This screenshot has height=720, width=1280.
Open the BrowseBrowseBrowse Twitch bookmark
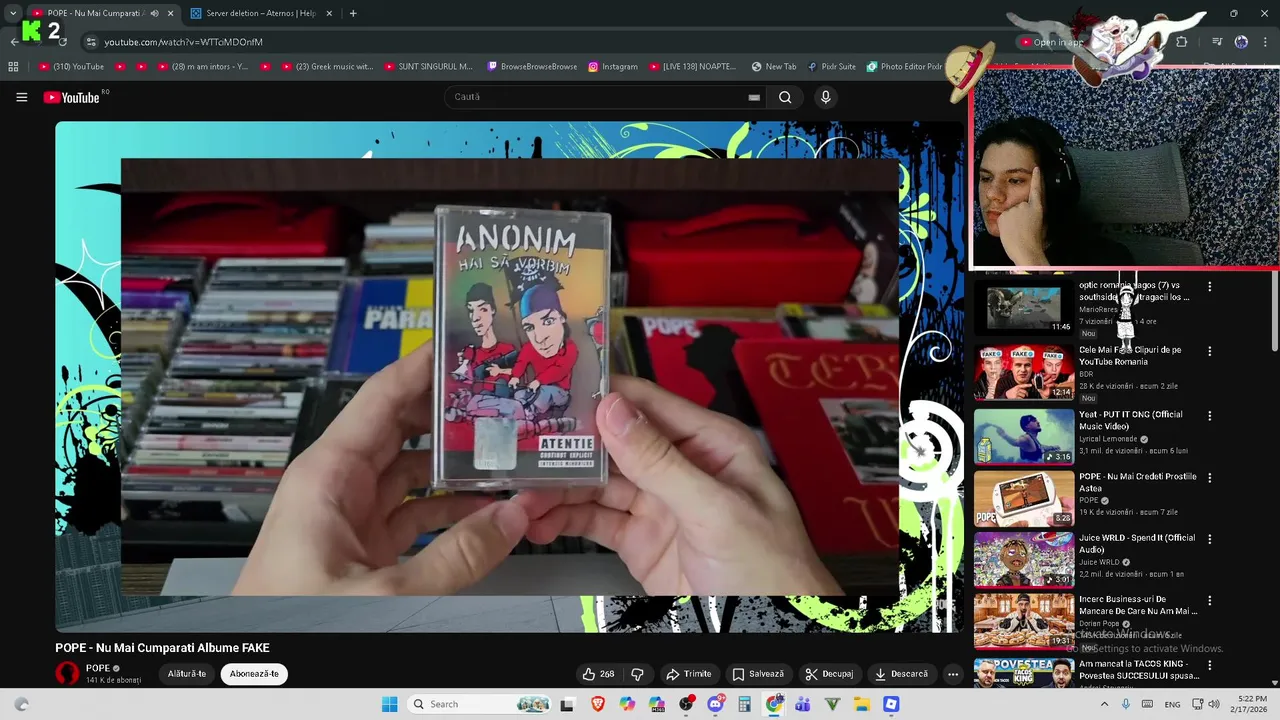[532, 67]
